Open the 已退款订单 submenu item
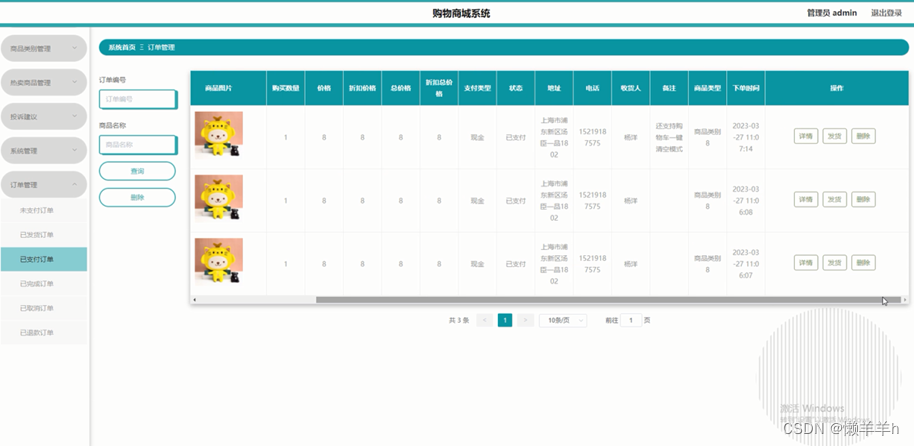 [44, 333]
